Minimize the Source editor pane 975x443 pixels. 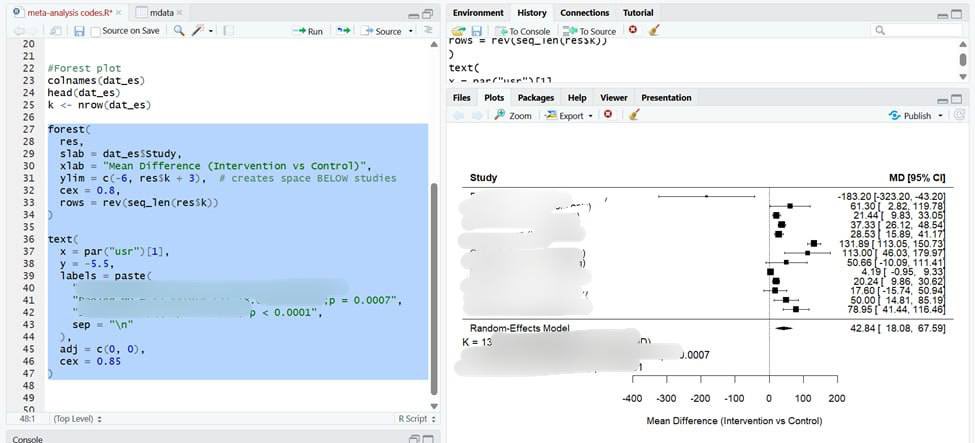tap(414, 14)
